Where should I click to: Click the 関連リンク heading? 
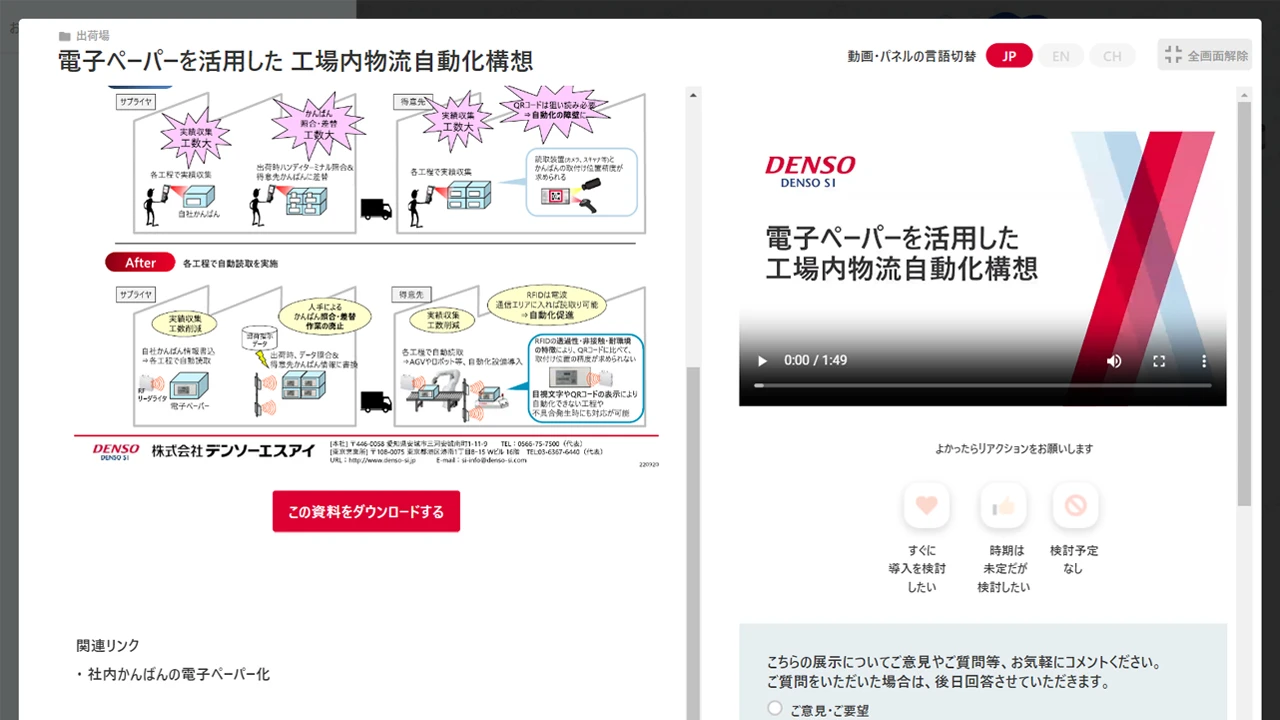(x=108, y=646)
